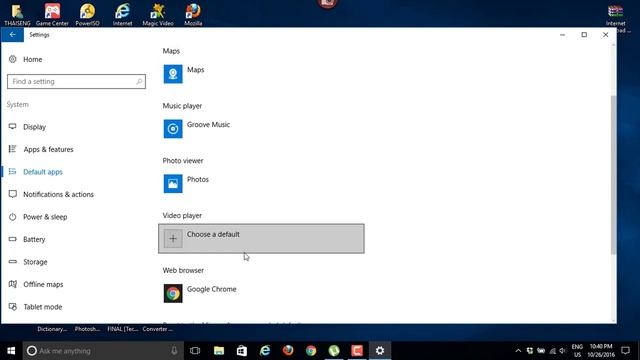The height and width of the screenshot is (360, 640).
Task: Open the Internet Explorer desktop shortcut
Action: click(122, 14)
